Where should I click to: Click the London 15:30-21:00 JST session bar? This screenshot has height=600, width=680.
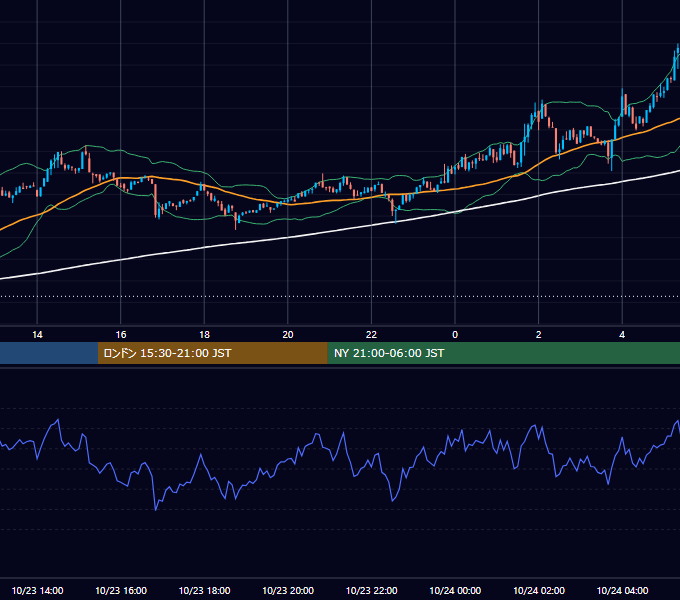(x=212, y=353)
